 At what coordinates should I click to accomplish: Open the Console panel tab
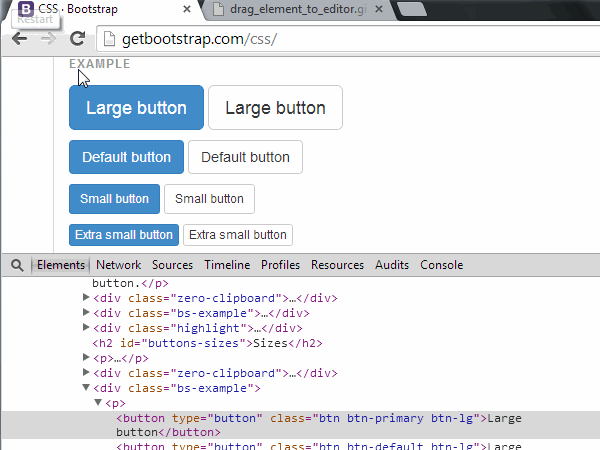[441, 265]
